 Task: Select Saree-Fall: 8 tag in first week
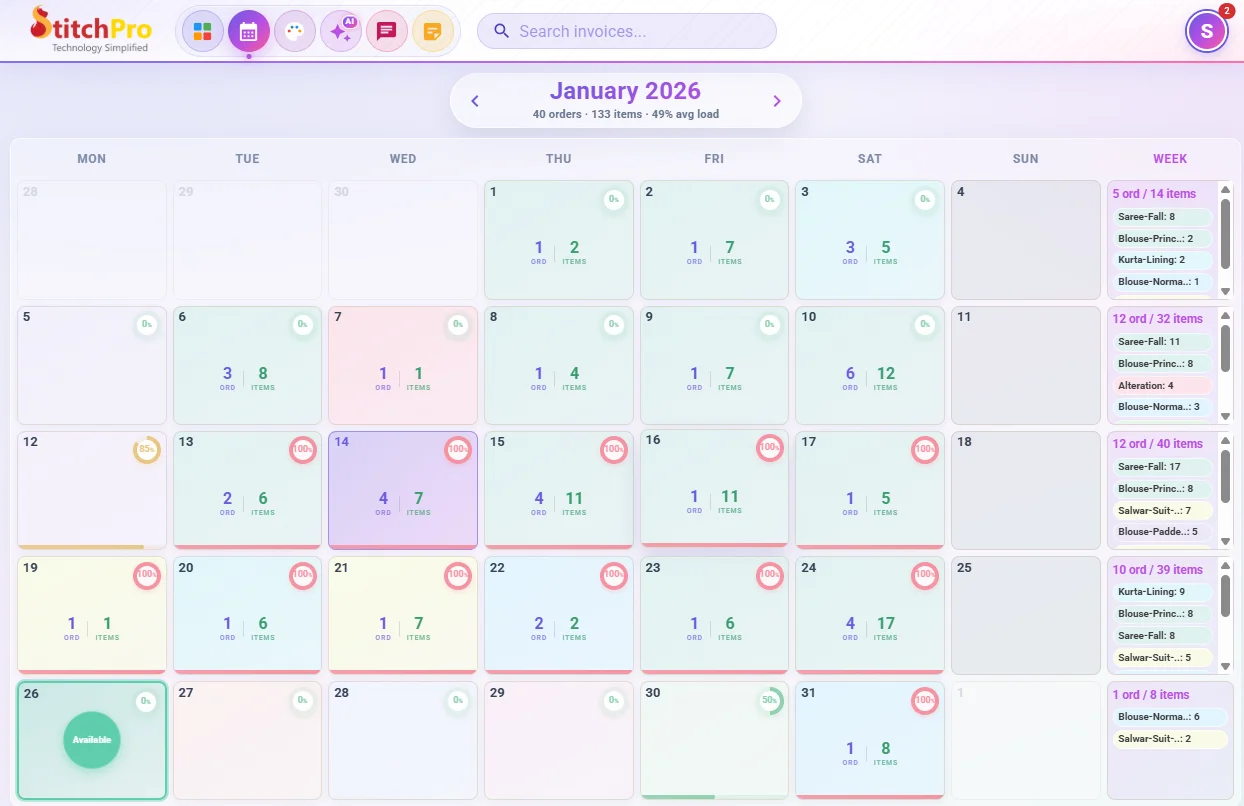click(x=1162, y=216)
